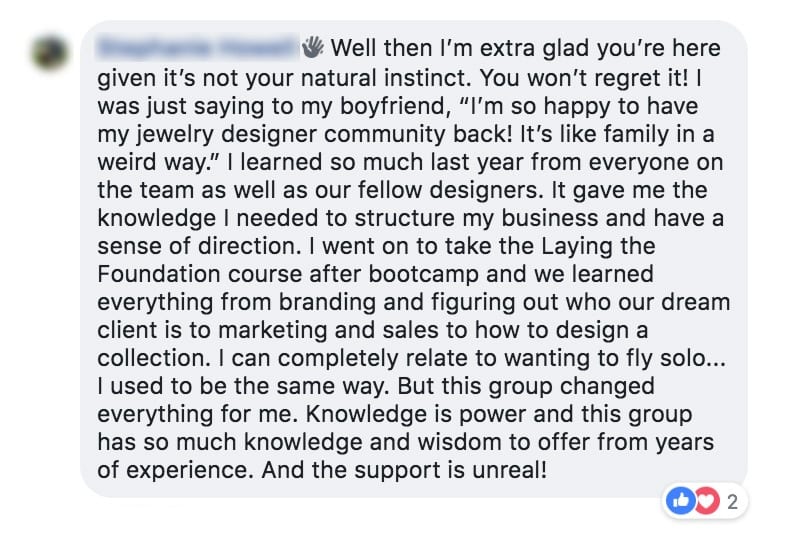Click the sentence "And the support is unreal!"
Image resolution: width=800 pixels, height=534 pixels.
click(404, 470)
